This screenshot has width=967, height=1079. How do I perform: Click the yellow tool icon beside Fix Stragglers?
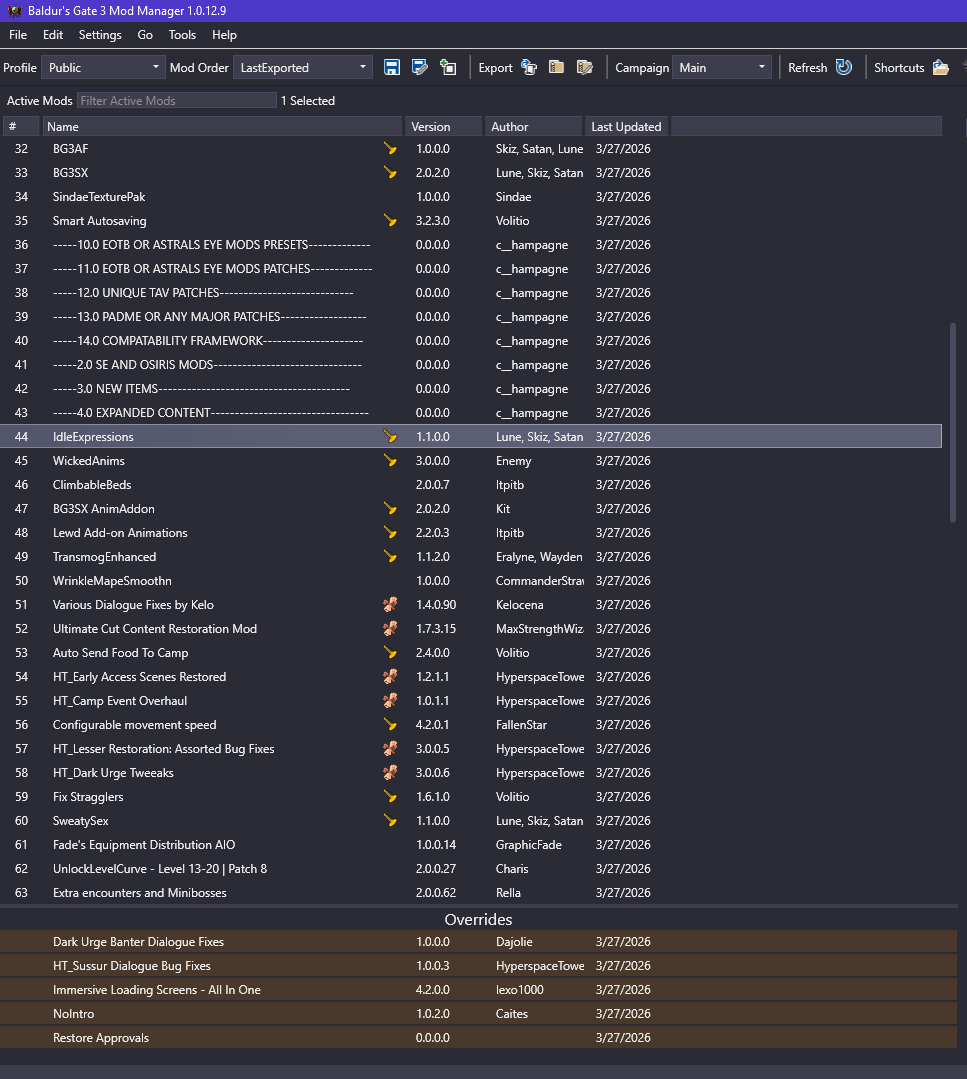tap(390, 797)
